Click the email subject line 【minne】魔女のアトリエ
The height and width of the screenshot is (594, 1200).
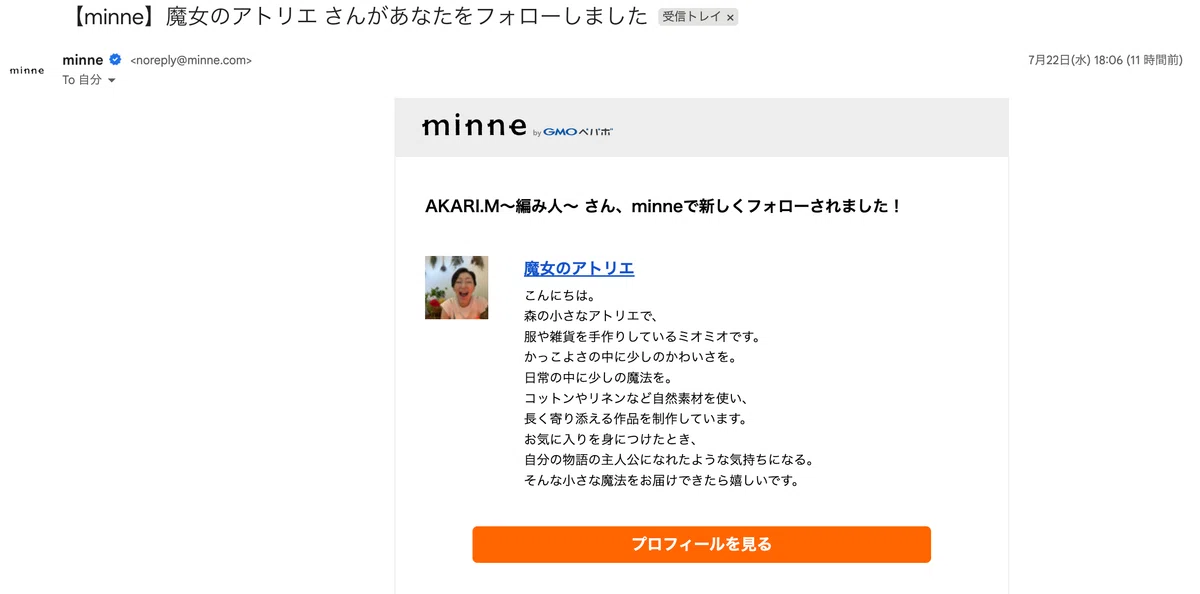click(x=360, y=17)
